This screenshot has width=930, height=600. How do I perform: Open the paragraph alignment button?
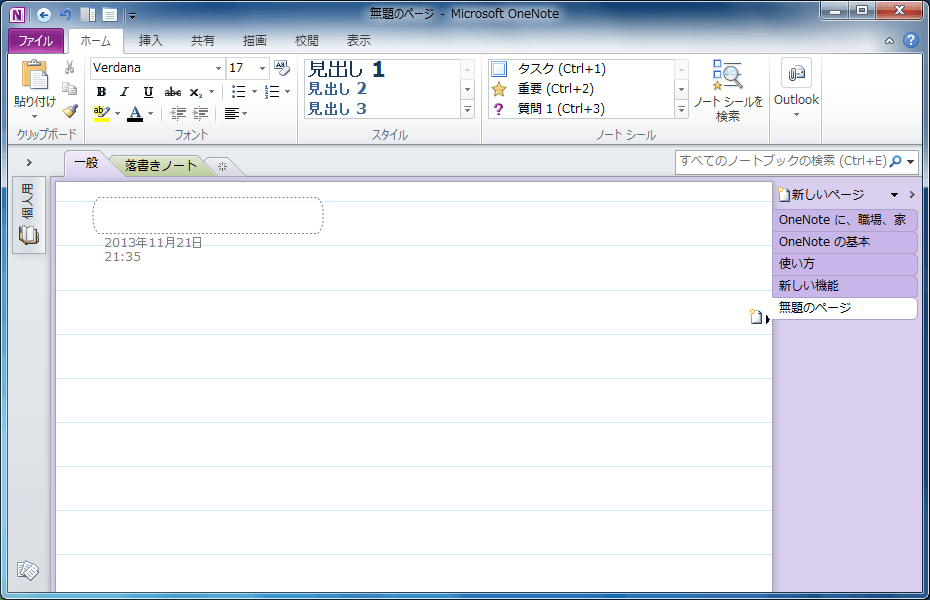point(235,113)
